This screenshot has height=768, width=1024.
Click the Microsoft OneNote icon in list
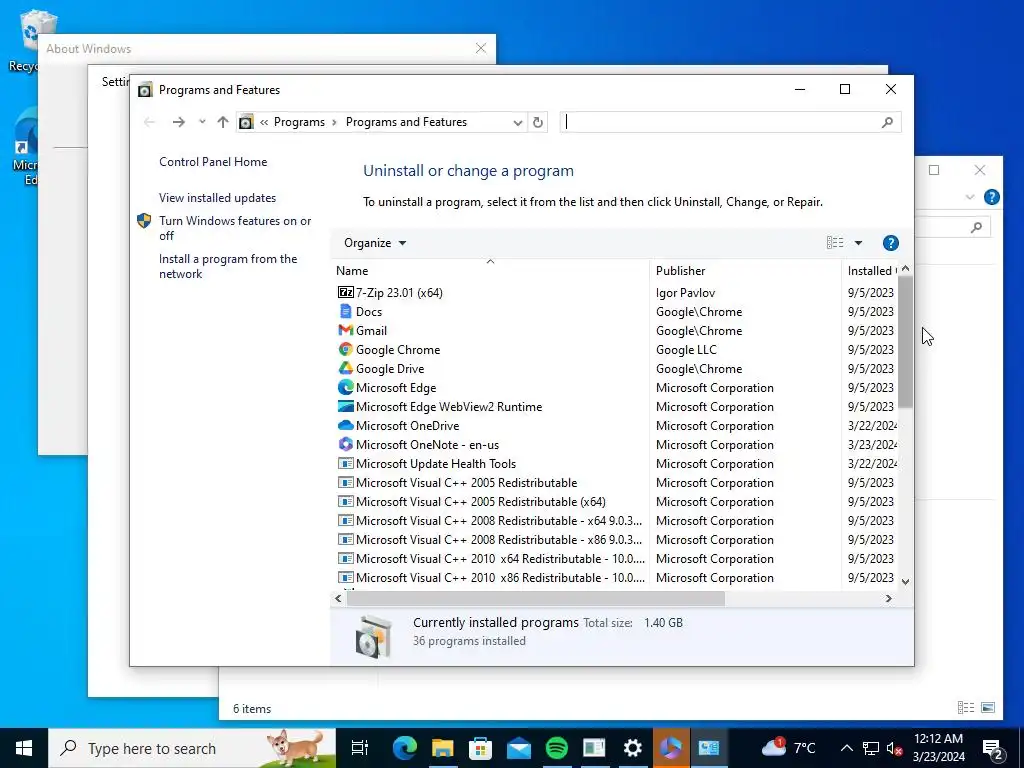point(345,444)
